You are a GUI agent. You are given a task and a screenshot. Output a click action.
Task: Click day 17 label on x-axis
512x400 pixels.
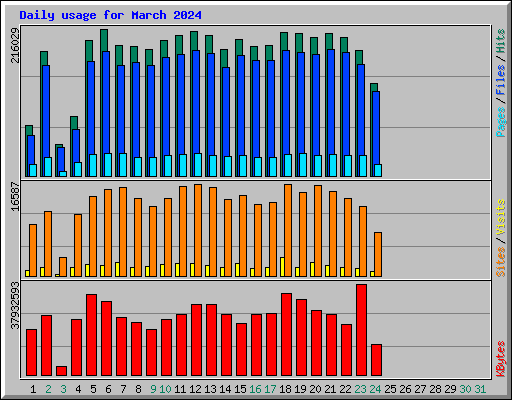tap(270, 389)
